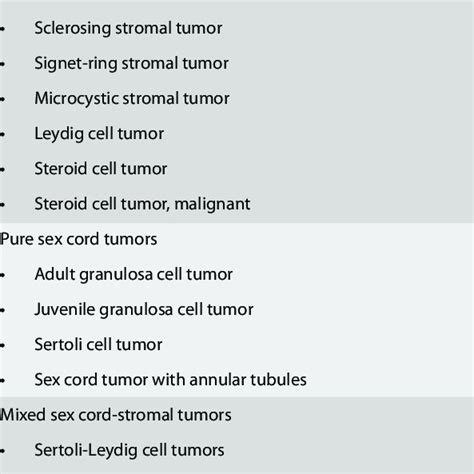Viewport: 474px width, 474px height.
Task: Click the Mixed sex cord-stromal tumors heading
Action: click(116, 415)
